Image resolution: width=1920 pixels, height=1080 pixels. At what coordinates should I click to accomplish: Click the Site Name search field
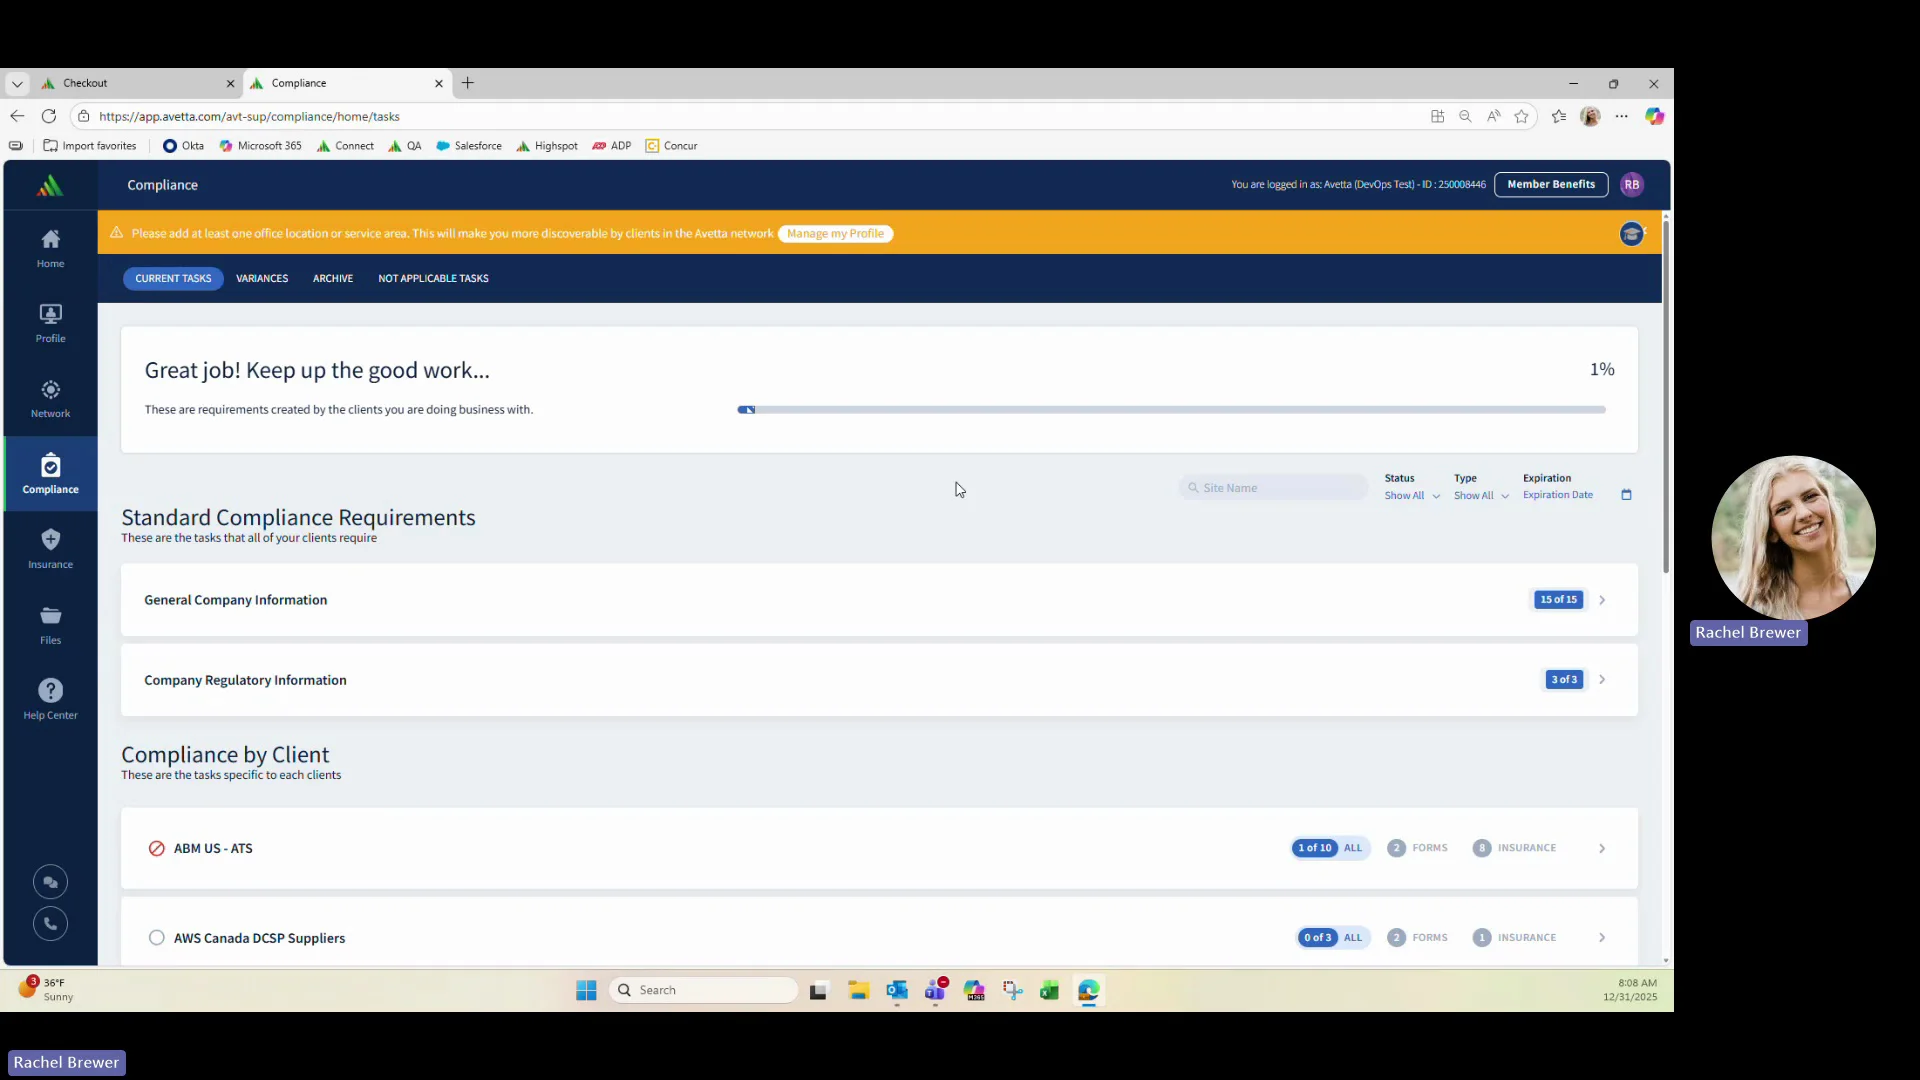1275,488
